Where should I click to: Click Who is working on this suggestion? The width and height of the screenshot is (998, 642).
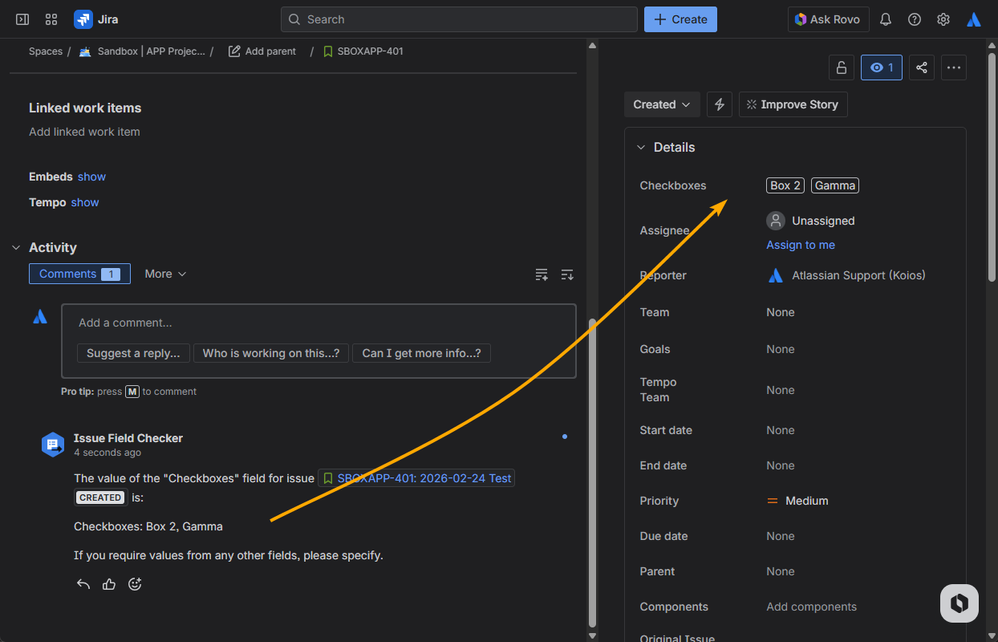271,353
